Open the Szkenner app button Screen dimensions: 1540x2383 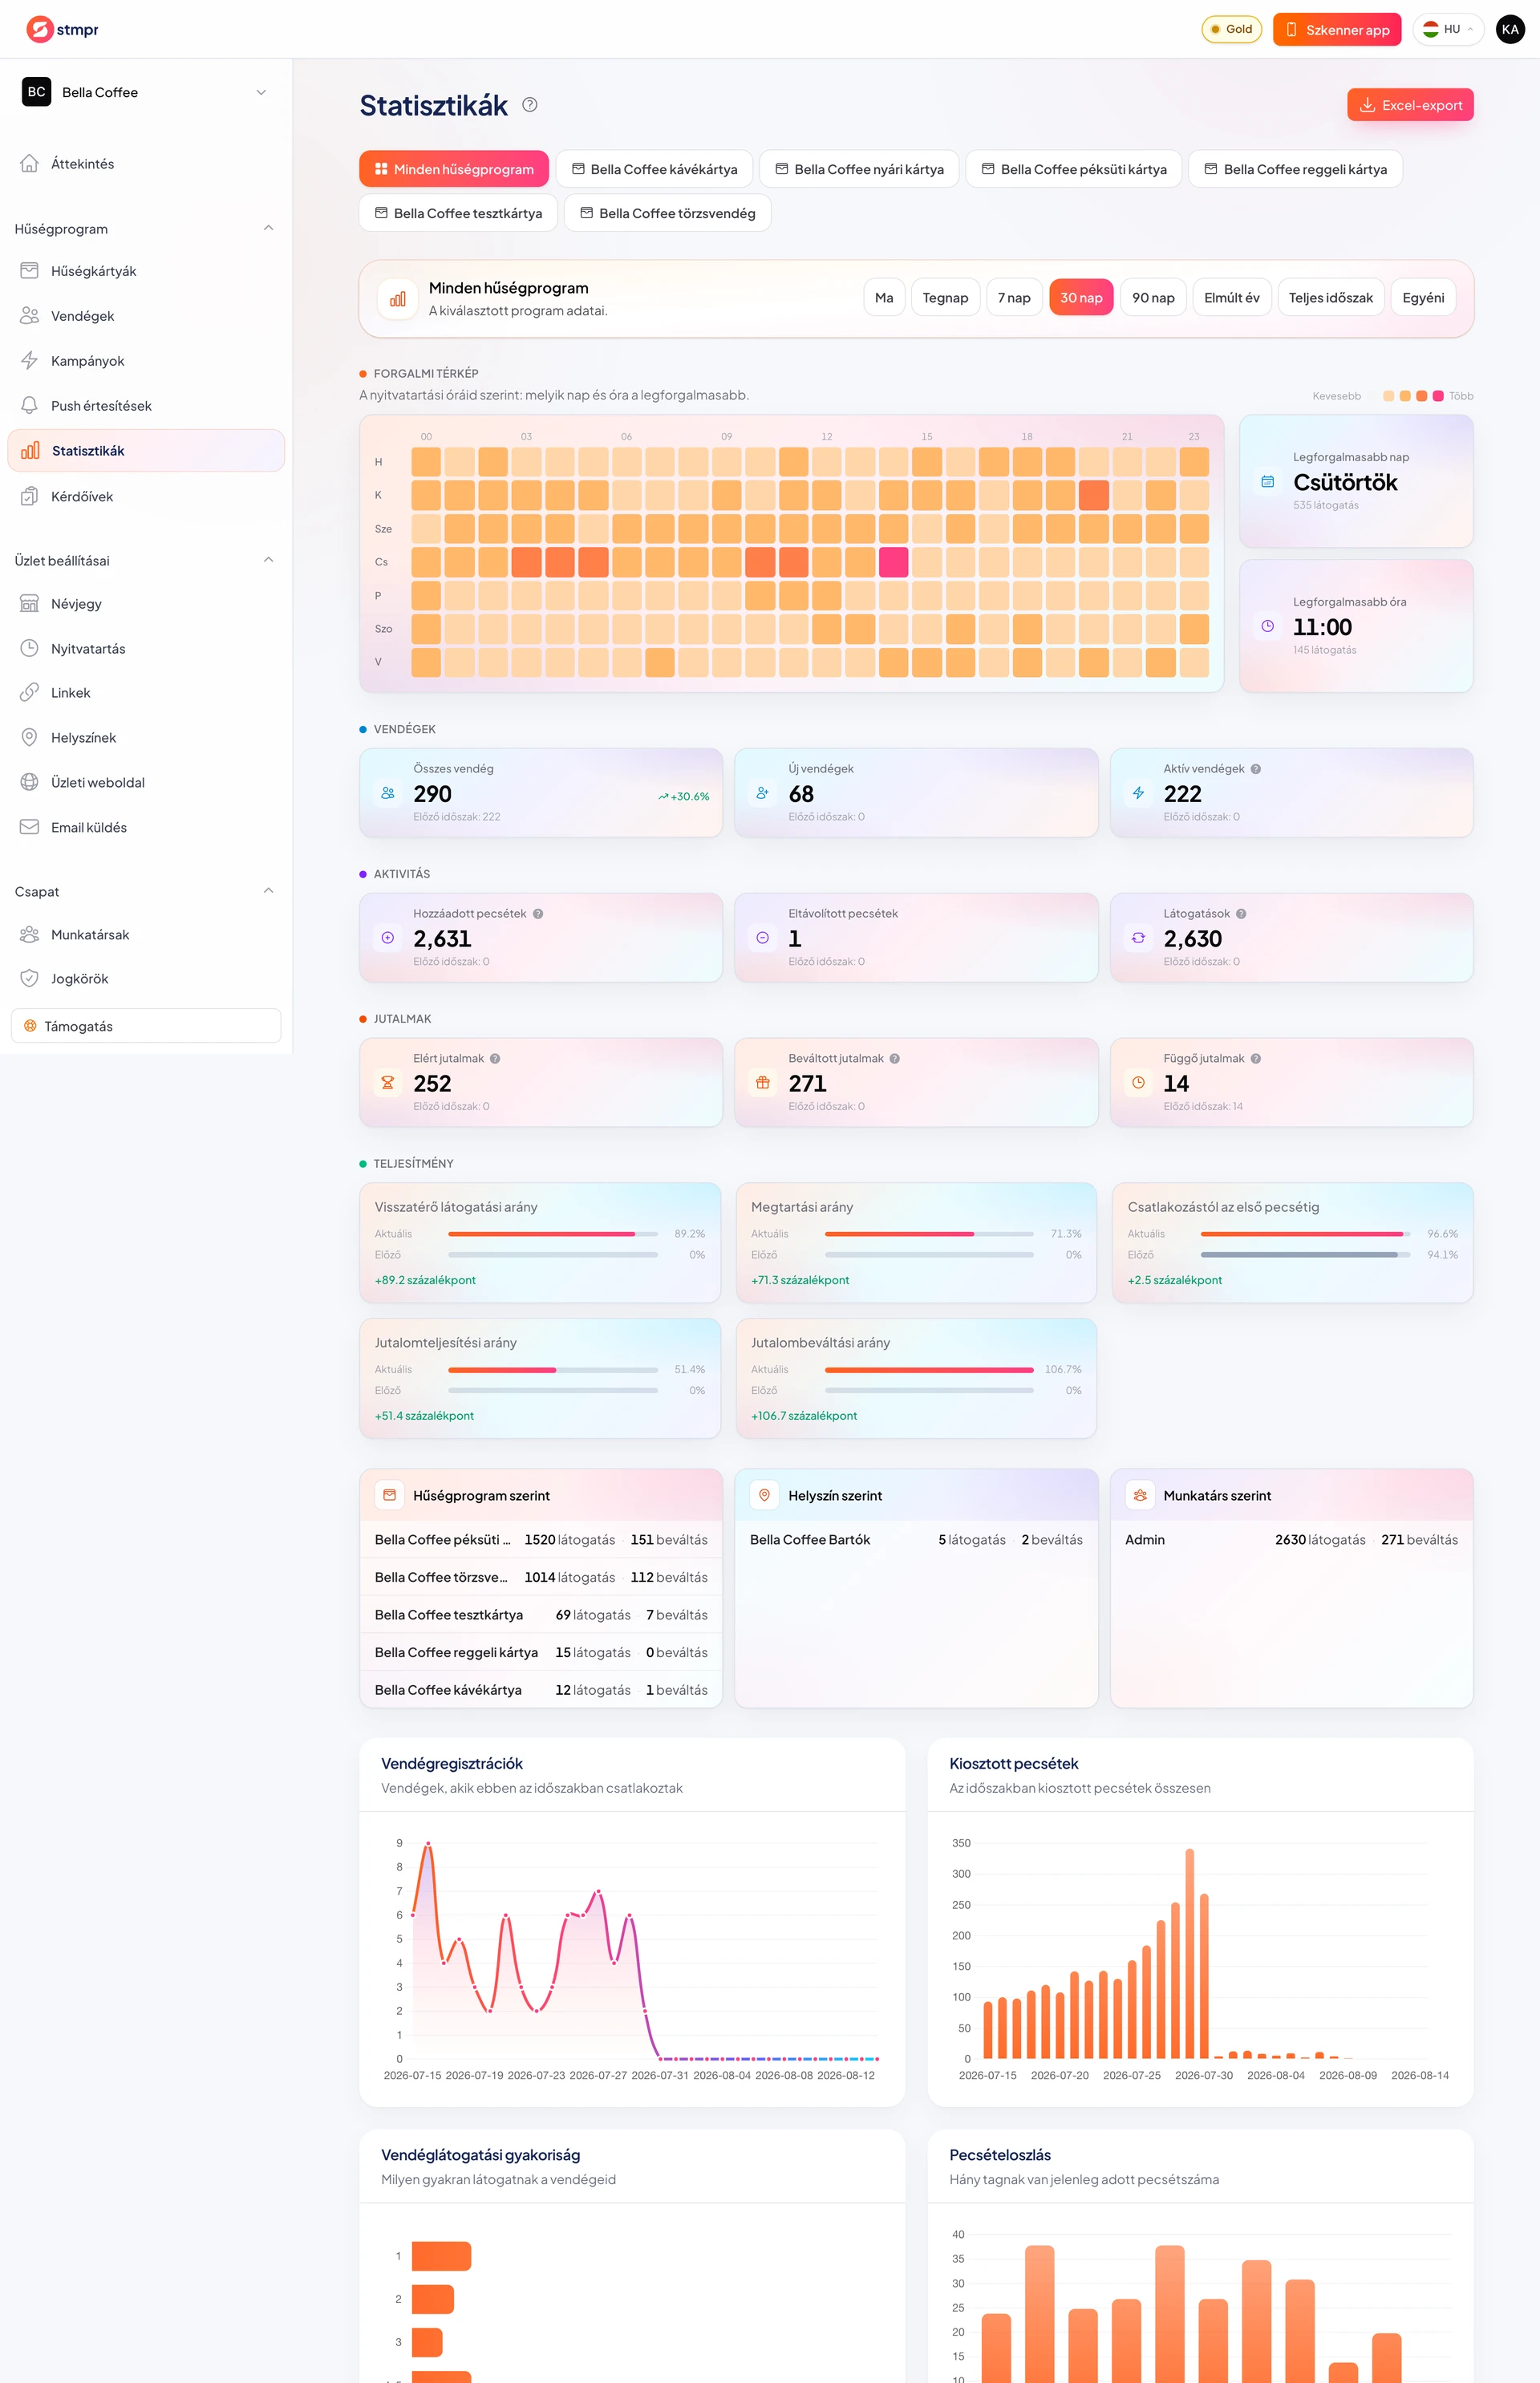click(1337, 29)
